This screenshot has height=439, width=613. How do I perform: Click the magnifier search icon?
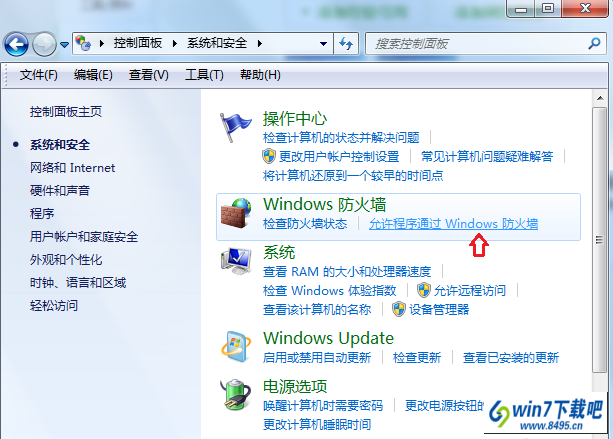(594, 43)
